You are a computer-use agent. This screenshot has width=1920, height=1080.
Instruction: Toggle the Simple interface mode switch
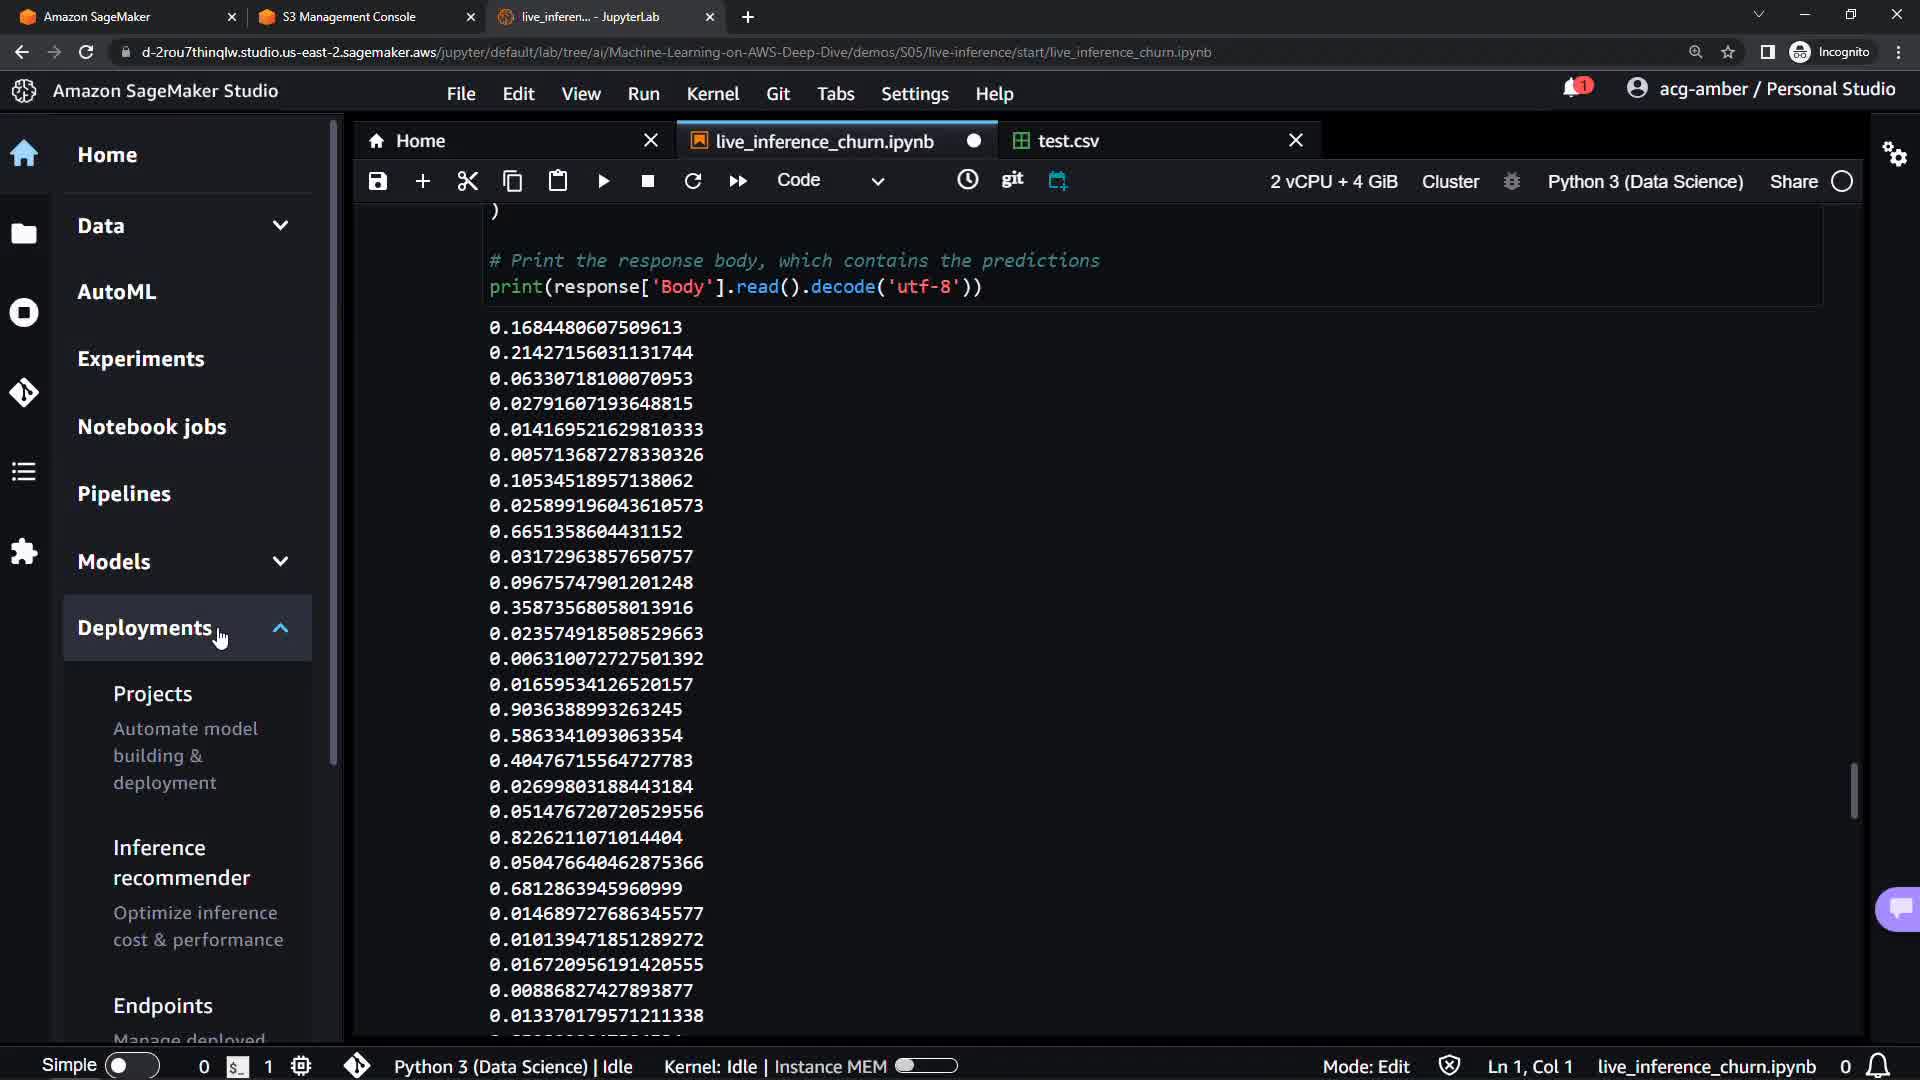pyautogui.click(x=131, y=1066)
